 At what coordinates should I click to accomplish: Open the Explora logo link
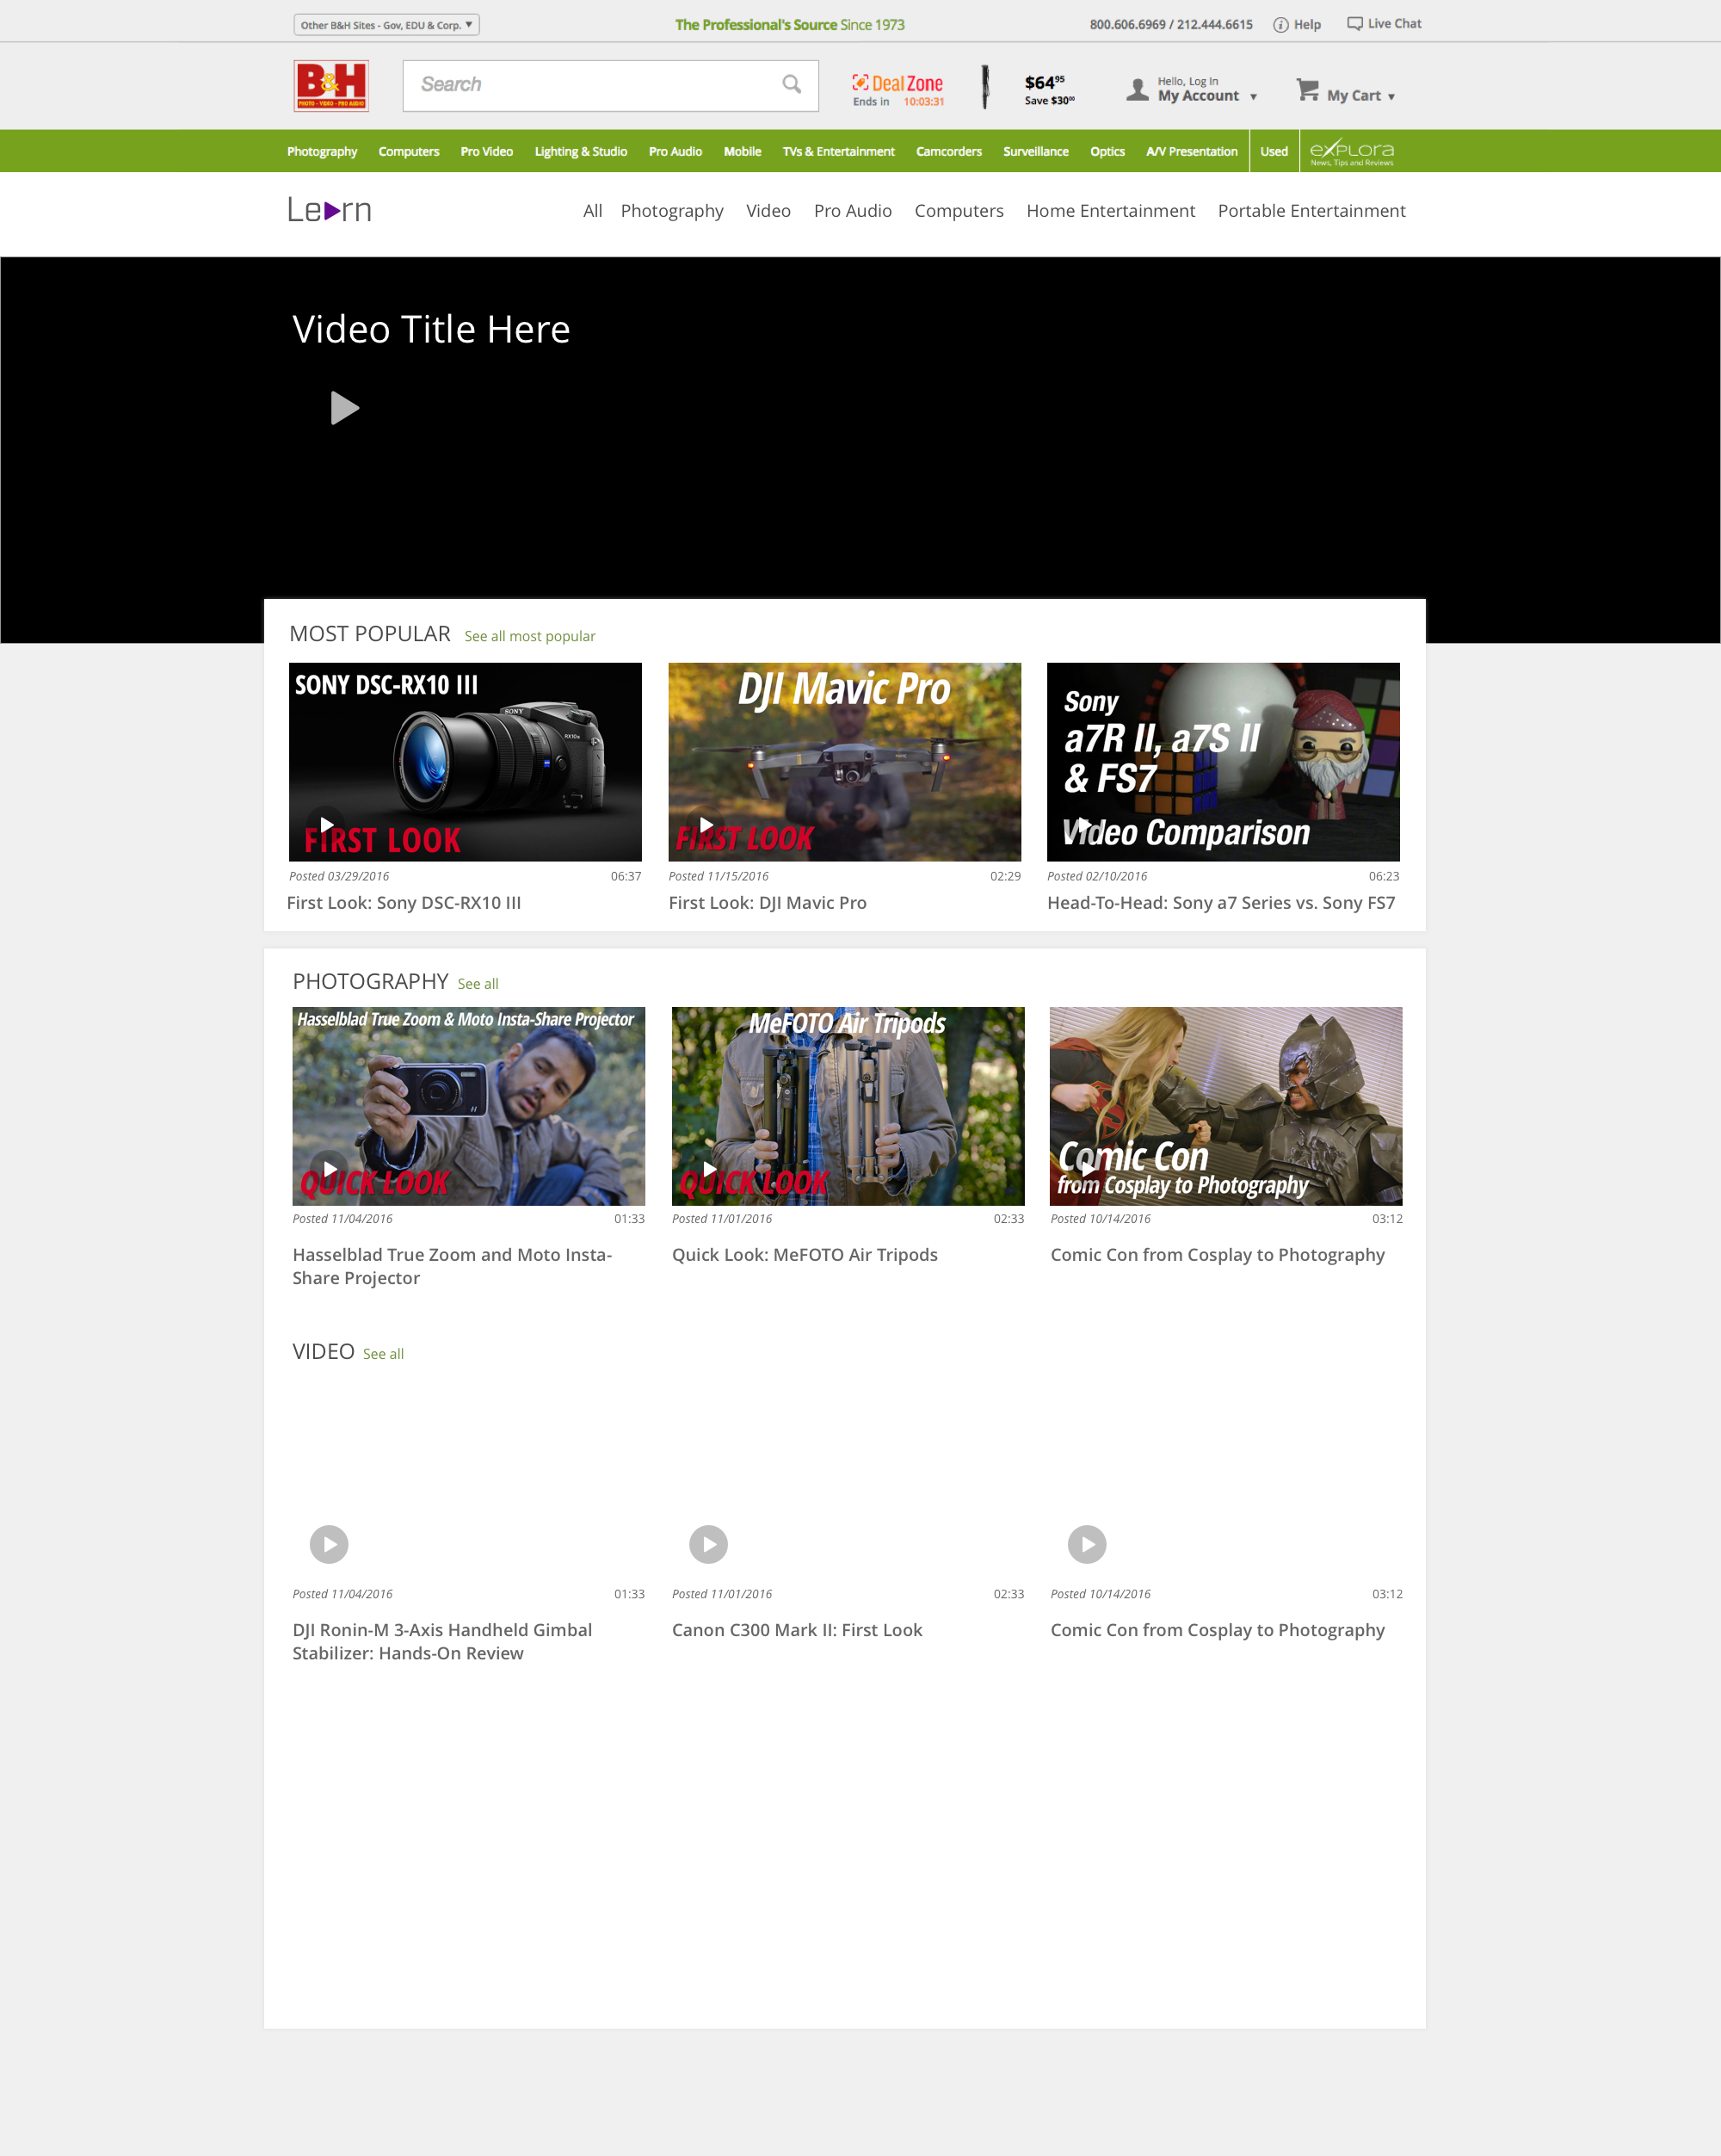pos(1352,152)
